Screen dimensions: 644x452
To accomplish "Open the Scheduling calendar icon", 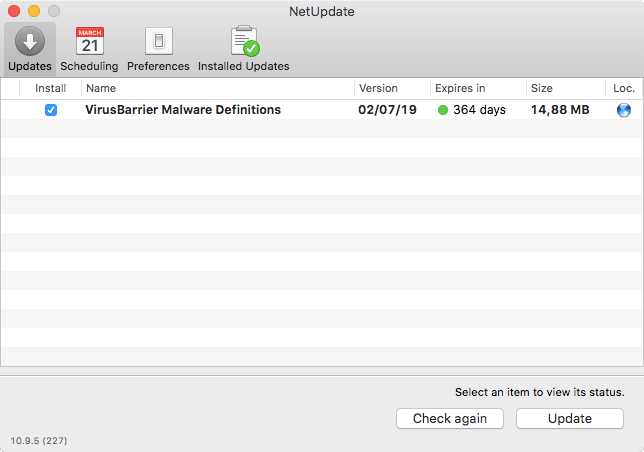I will click(90, 41).
